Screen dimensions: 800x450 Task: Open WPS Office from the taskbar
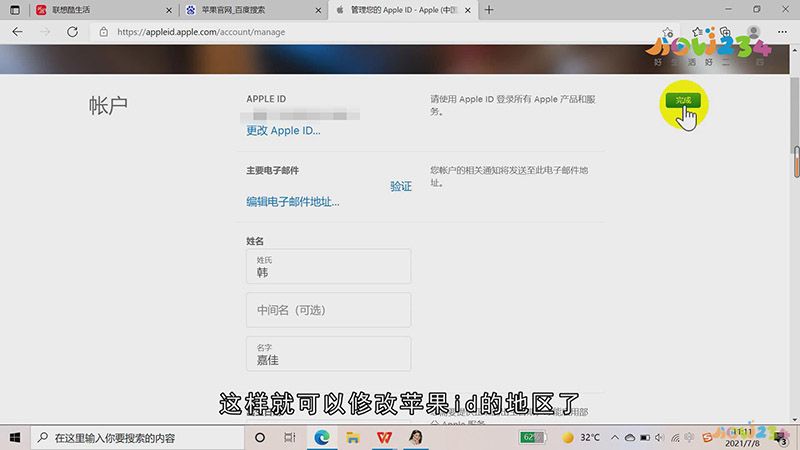tap(384, 438)
